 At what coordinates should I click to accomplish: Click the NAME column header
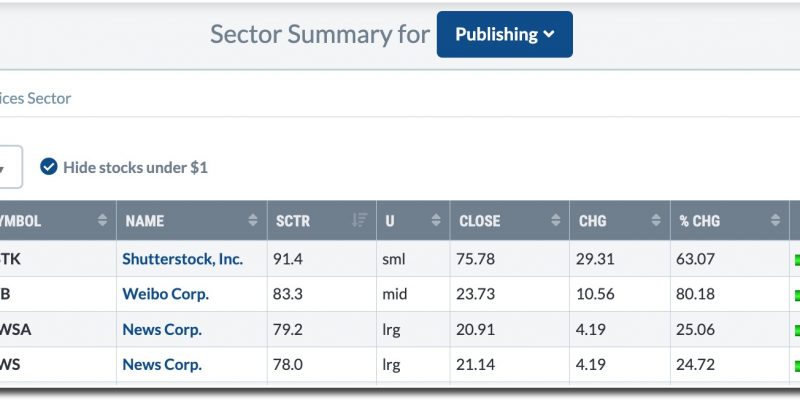(192, 220)
